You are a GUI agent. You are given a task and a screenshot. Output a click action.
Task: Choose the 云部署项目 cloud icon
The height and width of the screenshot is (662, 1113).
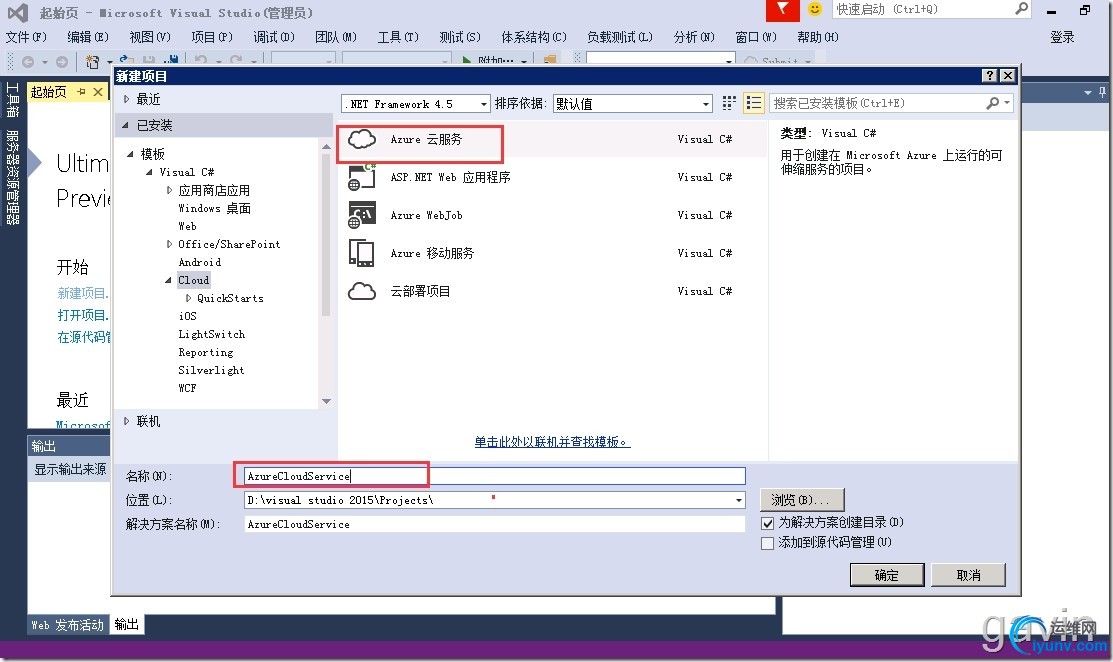(362, 291)
